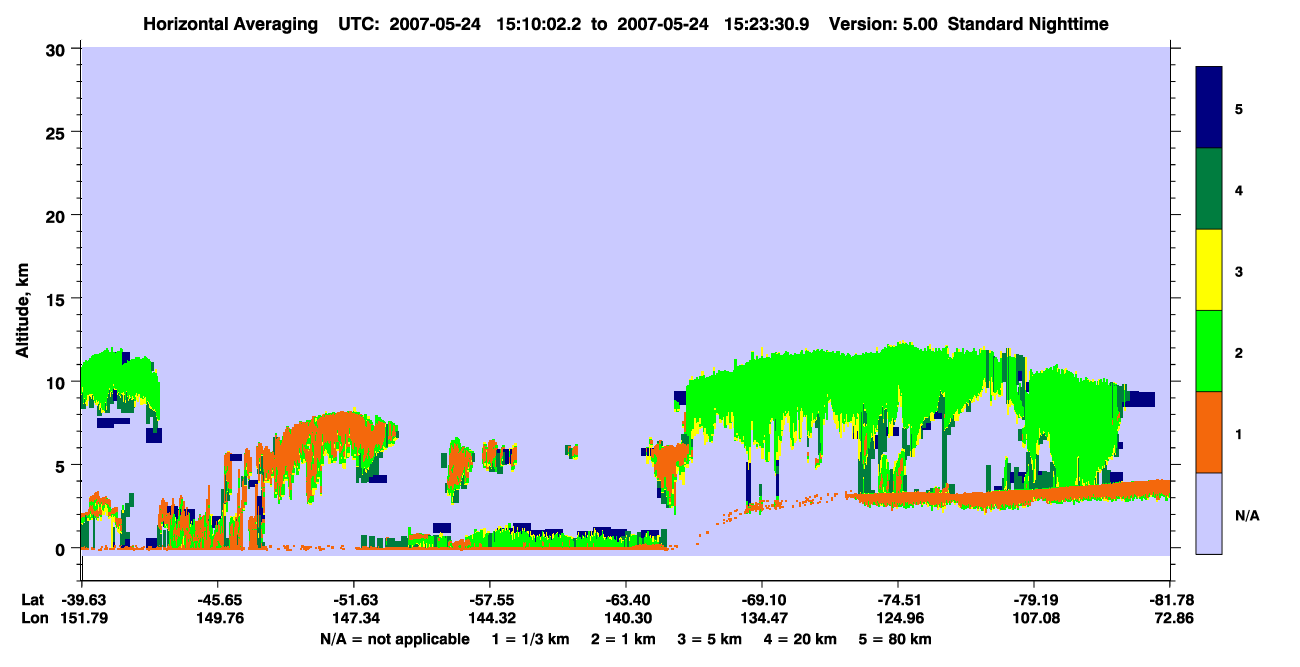Click the dark green level 4 legend swatch

point(1209,189)
